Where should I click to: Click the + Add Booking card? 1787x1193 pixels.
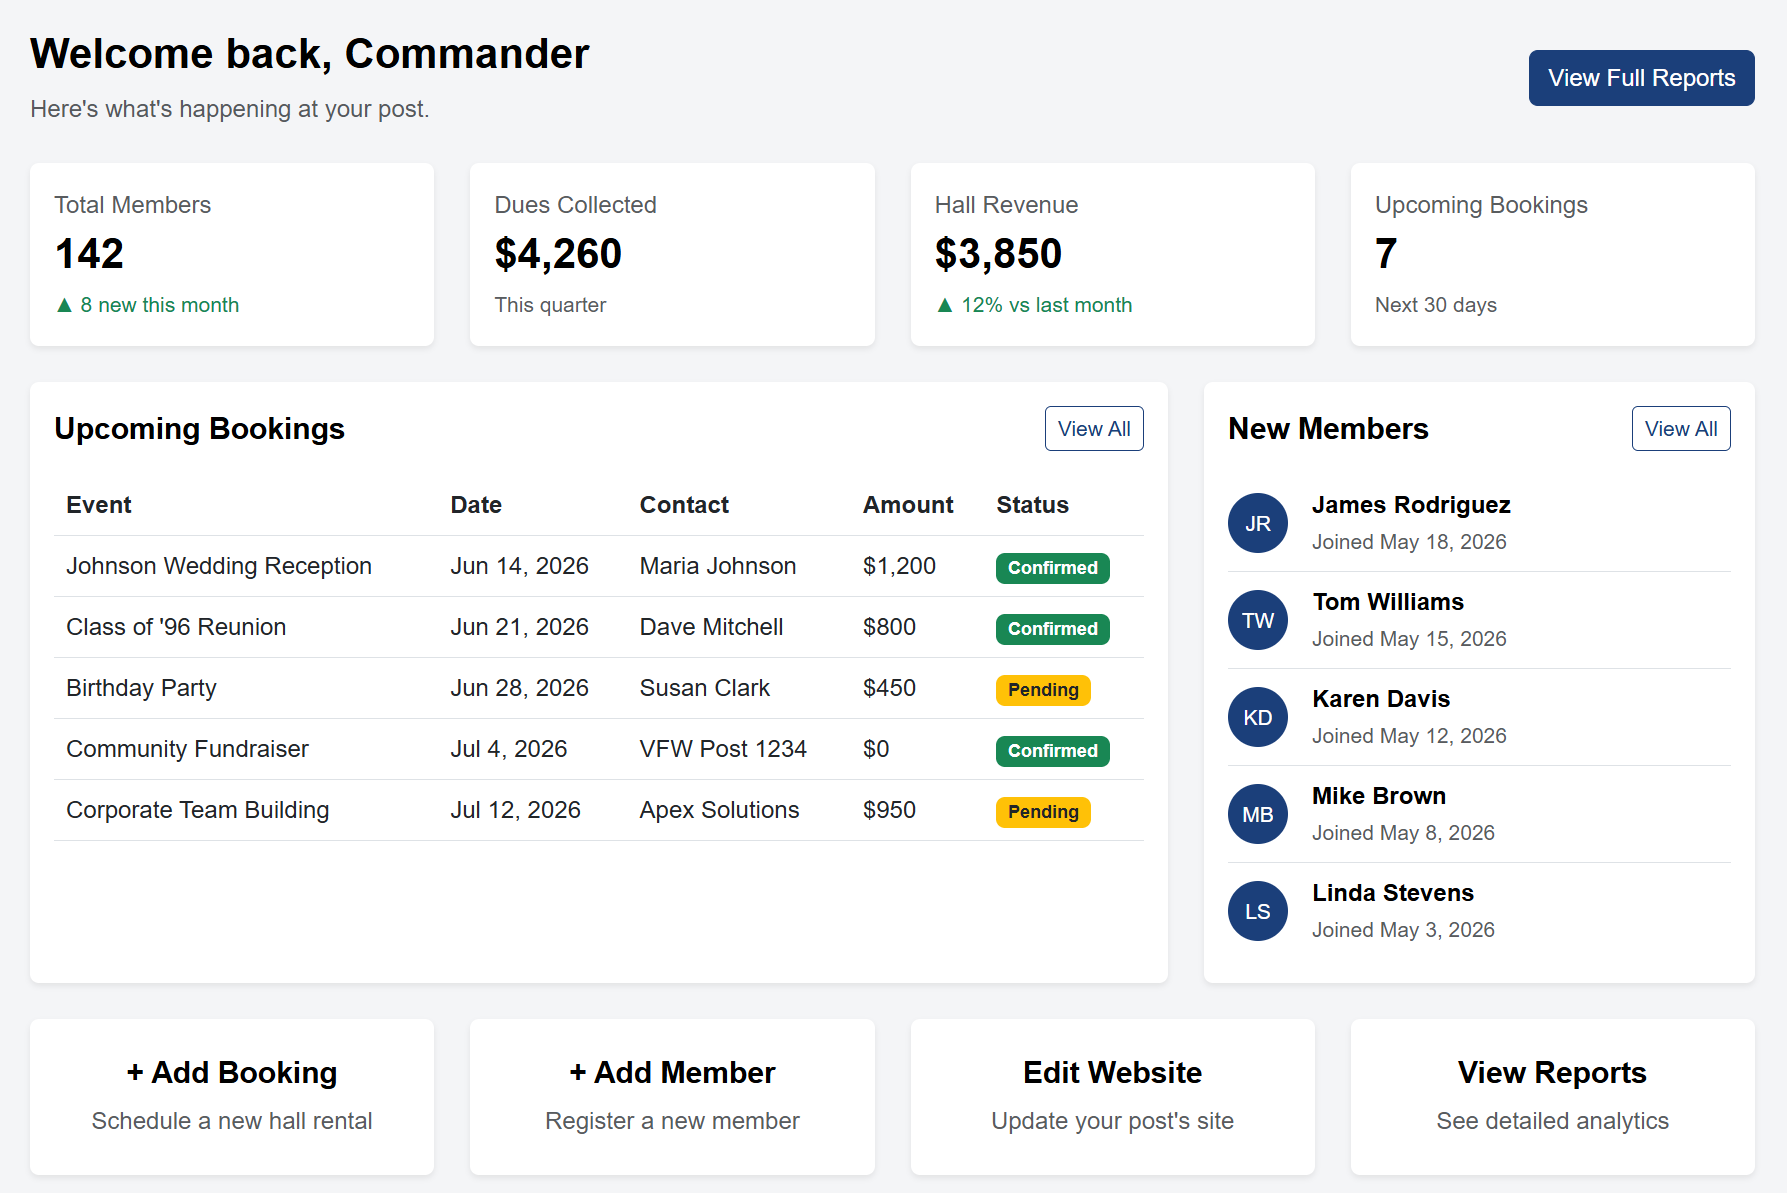(232, 1097)
